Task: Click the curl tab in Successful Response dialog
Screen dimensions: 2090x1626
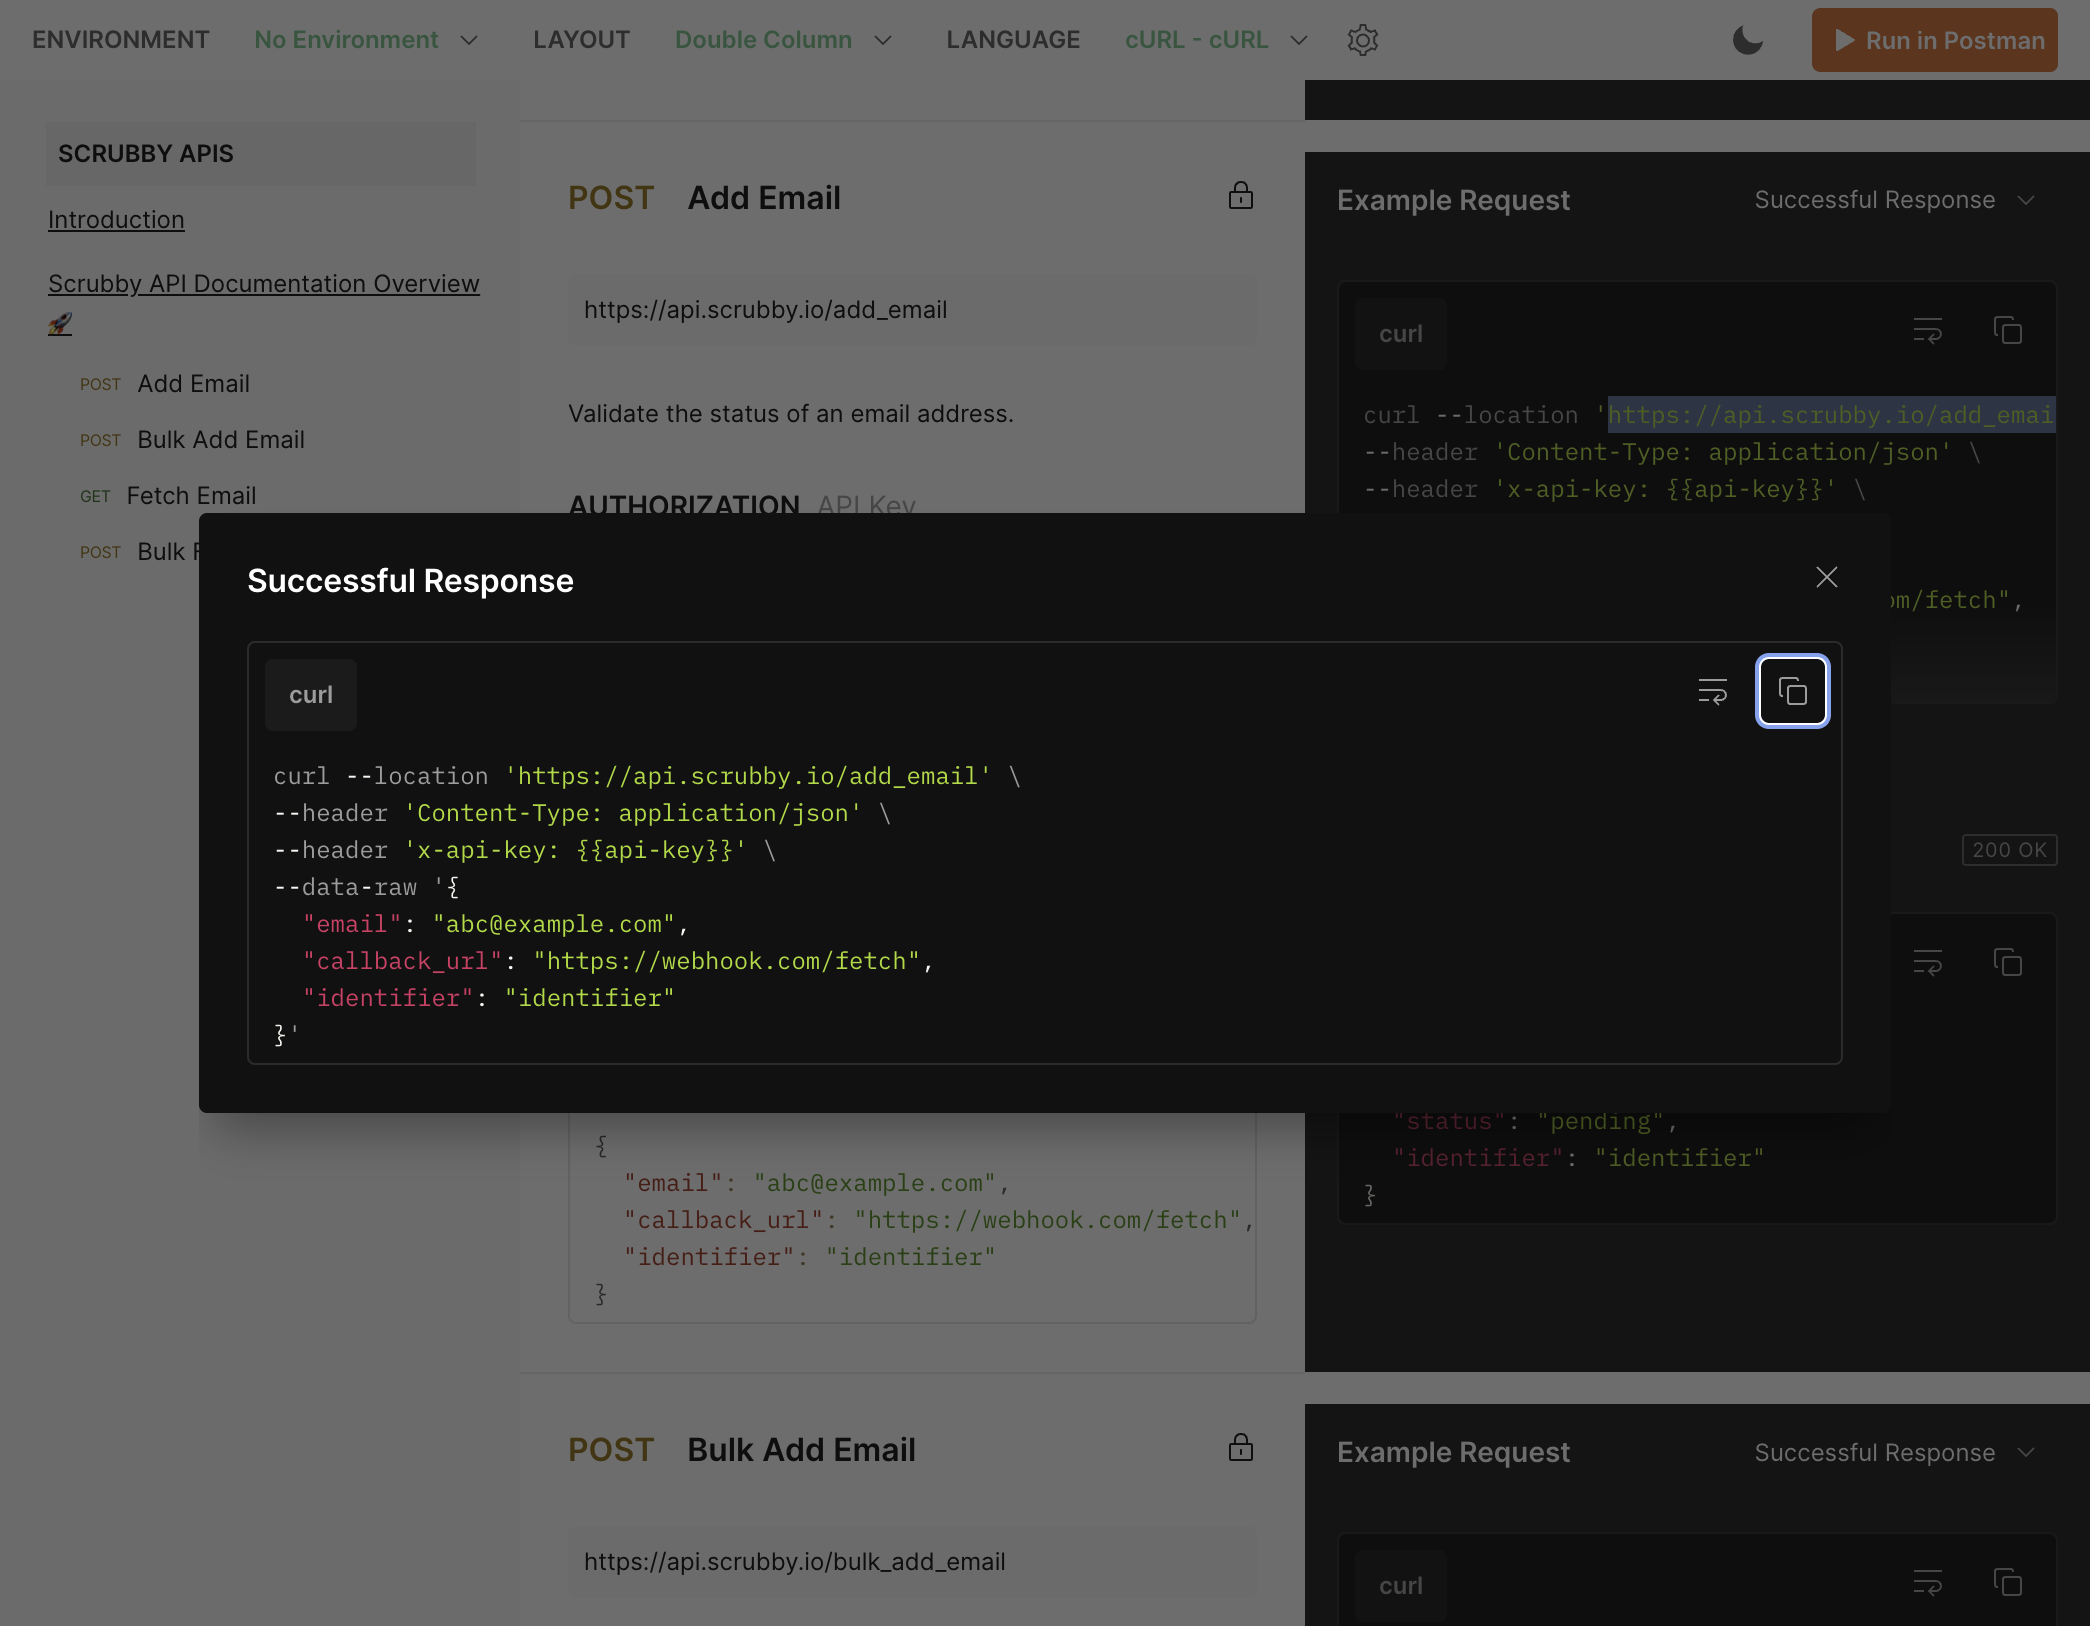Action: point(311,695)
